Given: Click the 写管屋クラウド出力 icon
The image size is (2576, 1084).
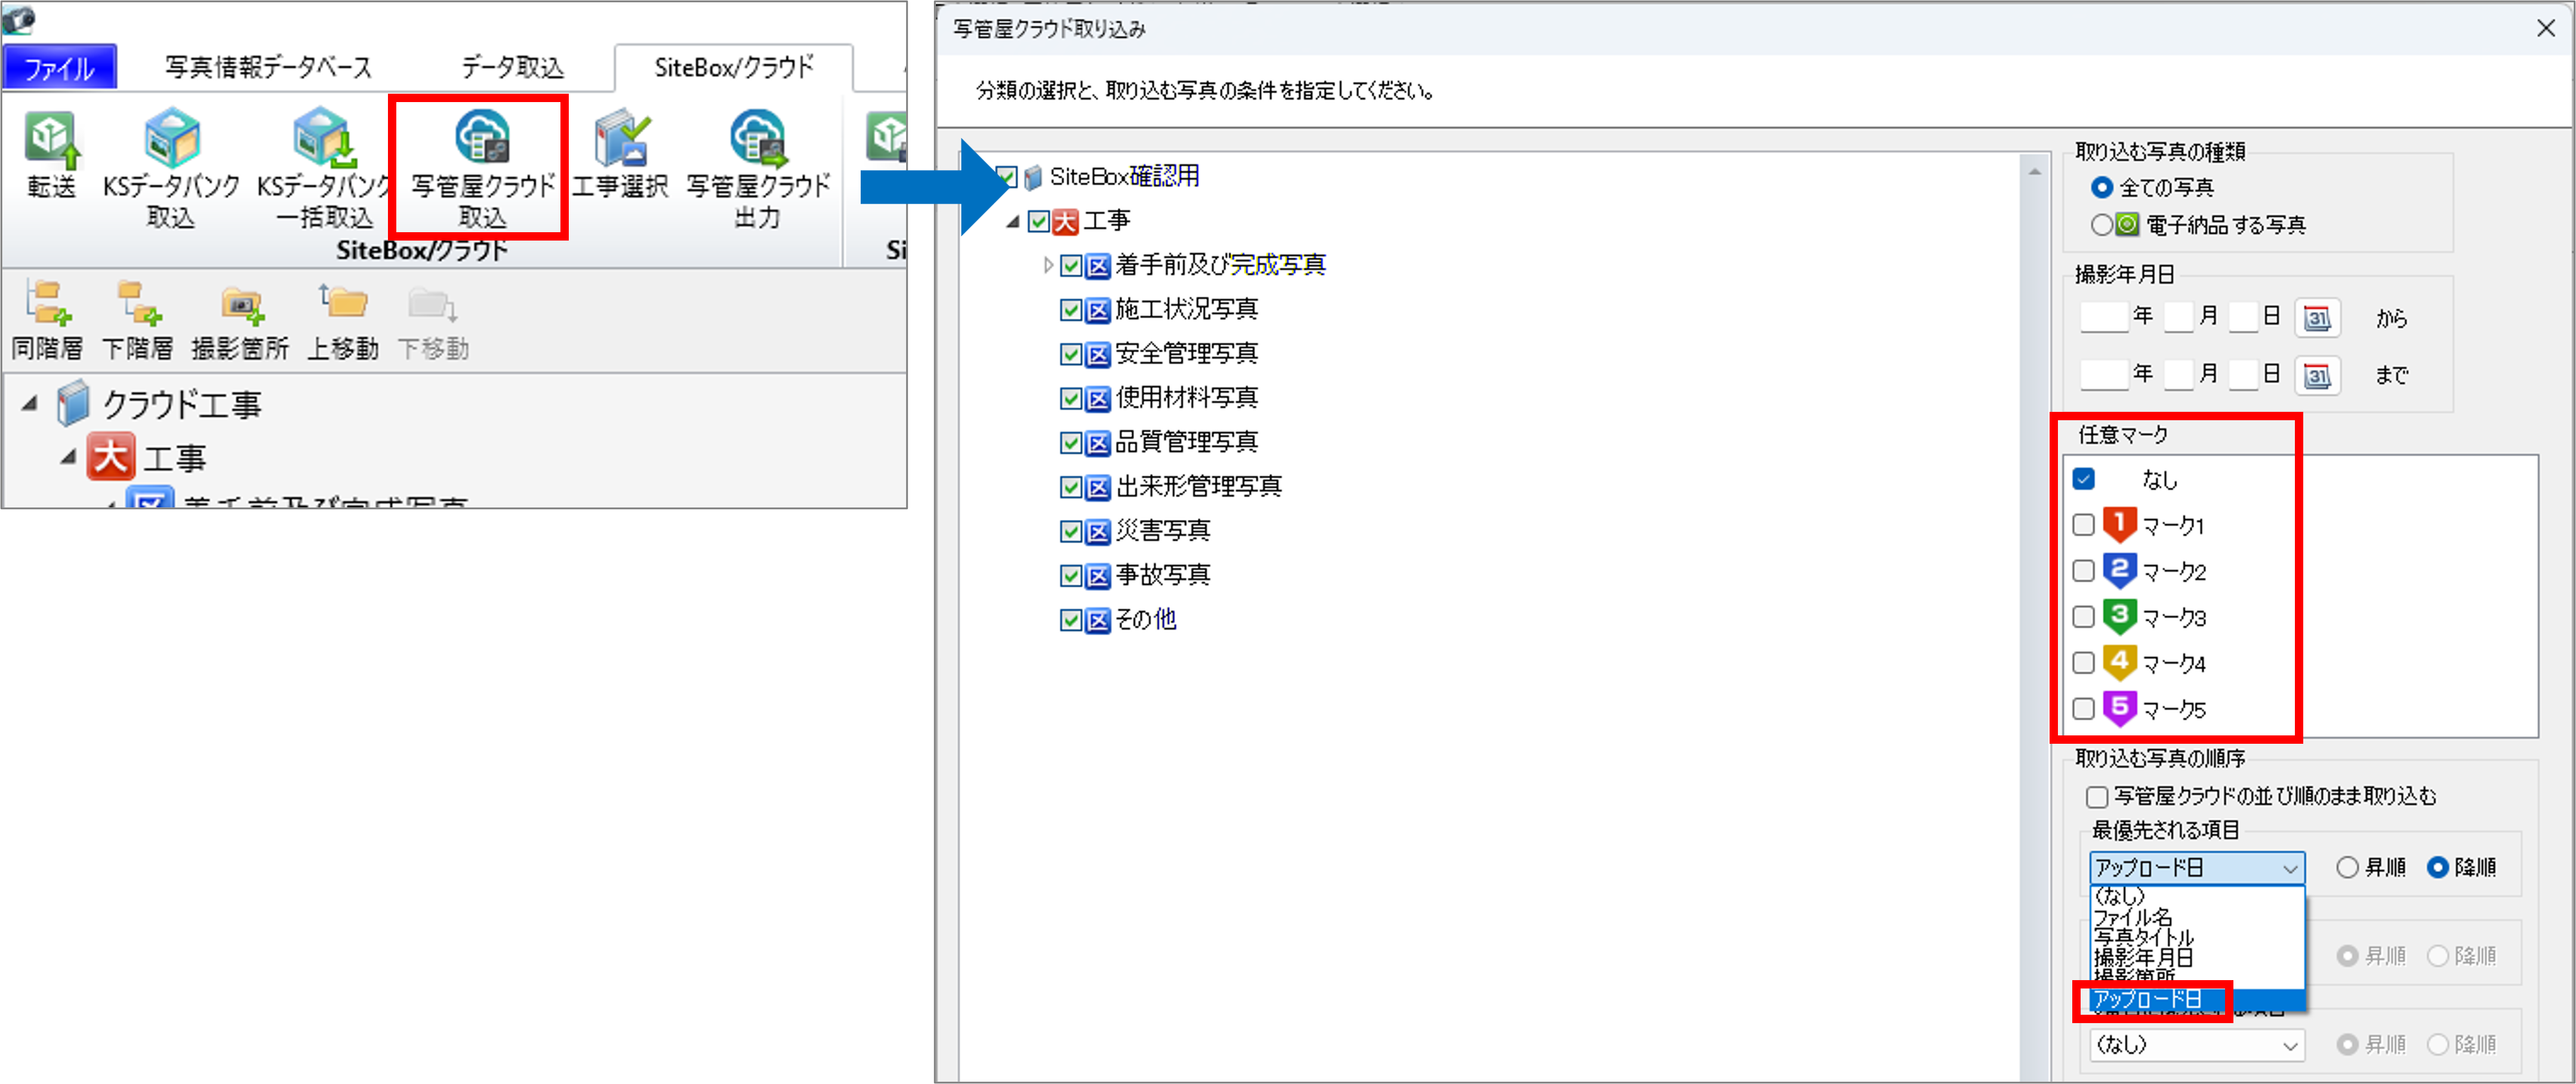Looking at the screenshot, I should click(x=757, y=138).
